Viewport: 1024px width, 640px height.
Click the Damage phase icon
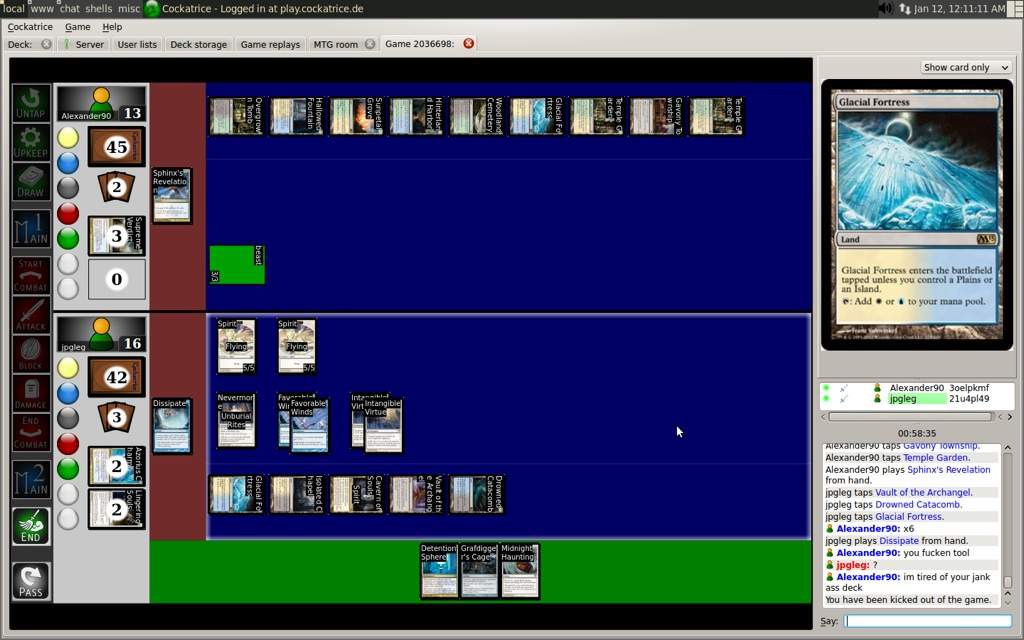click(31, 393)
